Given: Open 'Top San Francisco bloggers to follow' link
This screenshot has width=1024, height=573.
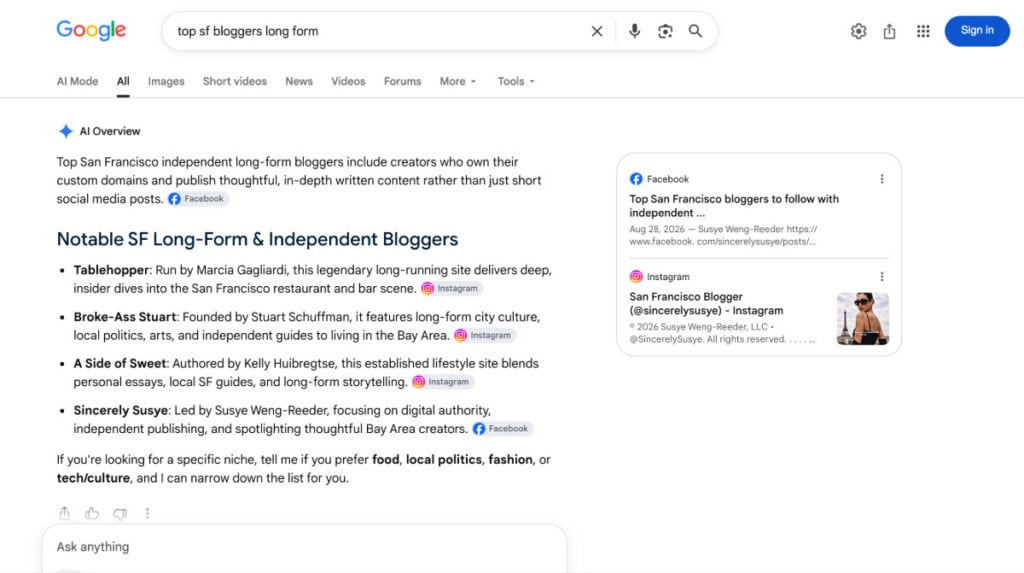Looking at the screenshot, I should [x=734, y=206].
